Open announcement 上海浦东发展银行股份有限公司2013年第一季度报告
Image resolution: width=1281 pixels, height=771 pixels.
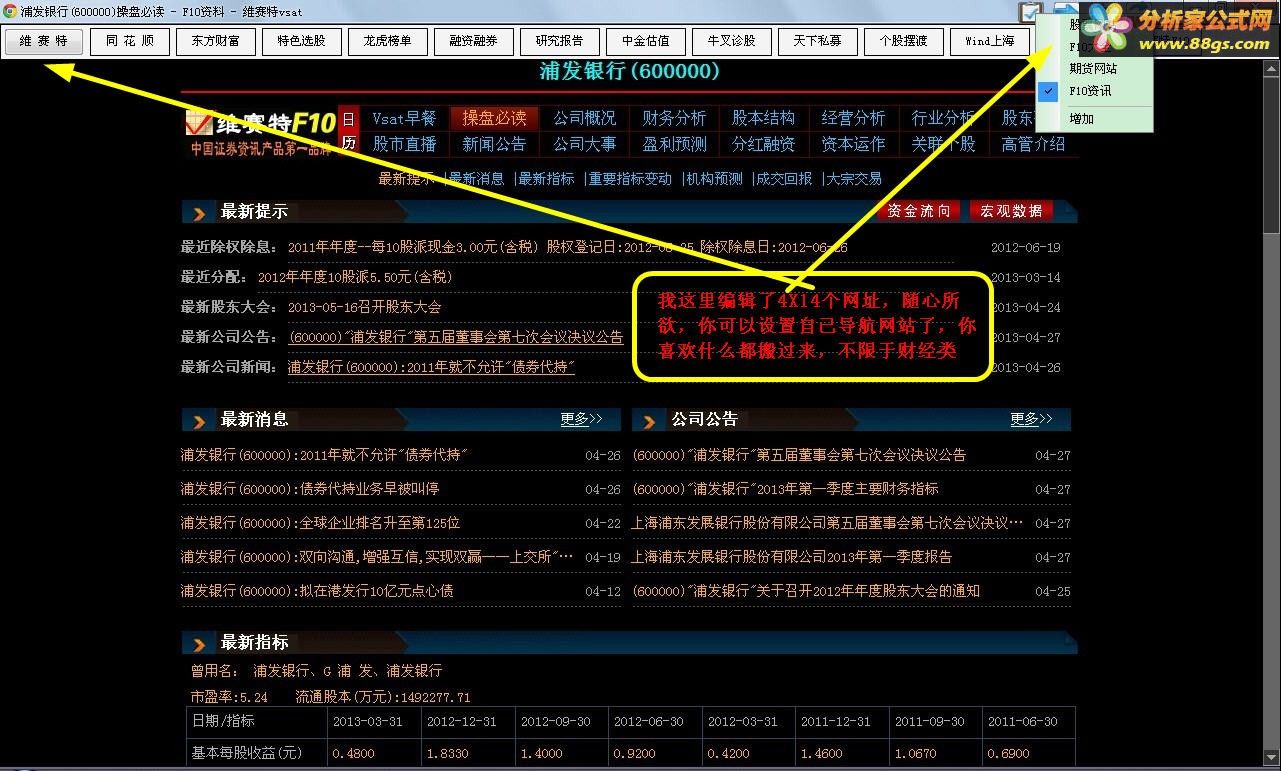click(792, 557)
